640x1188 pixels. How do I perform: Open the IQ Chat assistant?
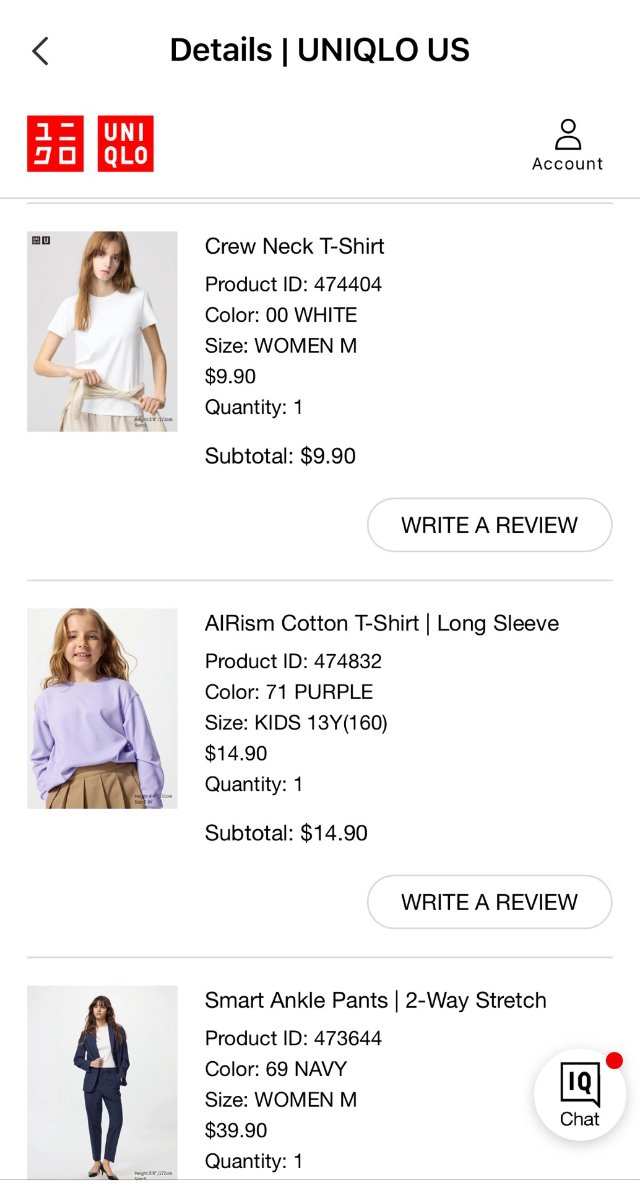580,1094
